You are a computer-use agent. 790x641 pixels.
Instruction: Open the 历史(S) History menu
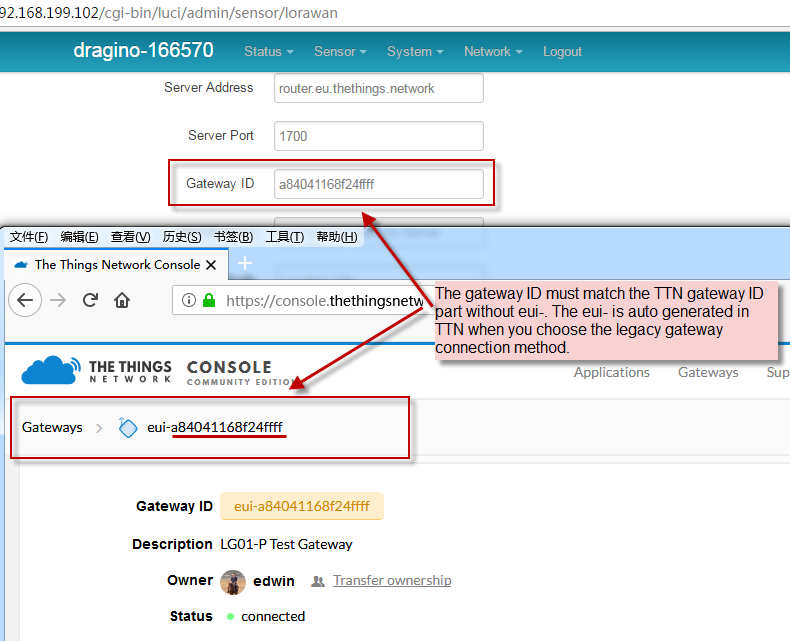pos(182,237)
